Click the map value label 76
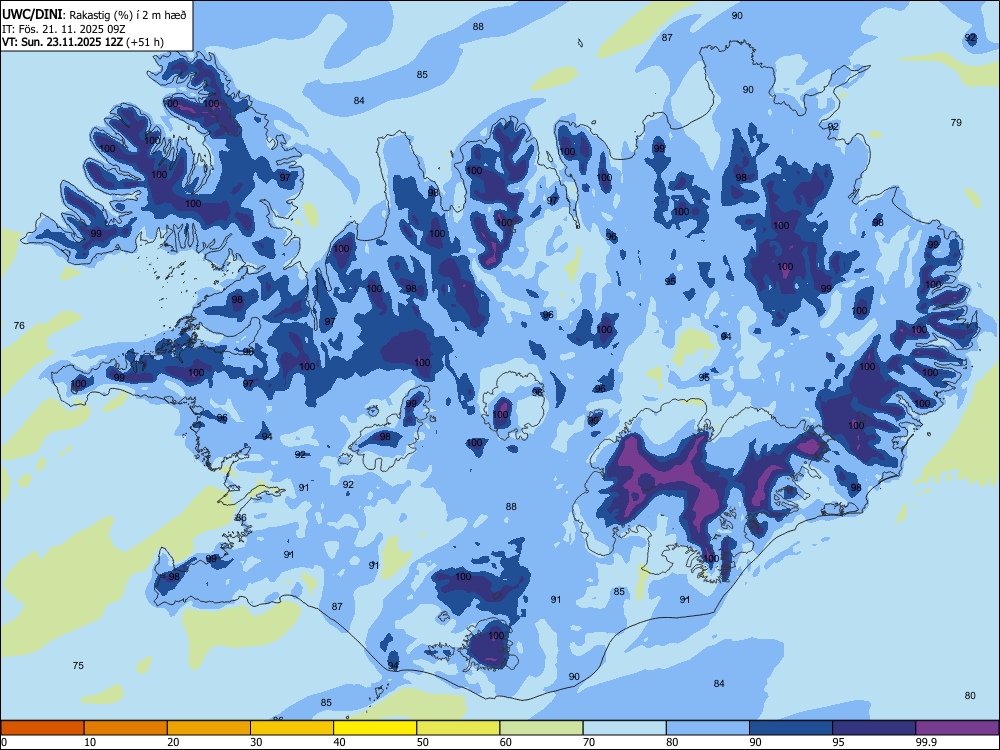 coord(19,325)
